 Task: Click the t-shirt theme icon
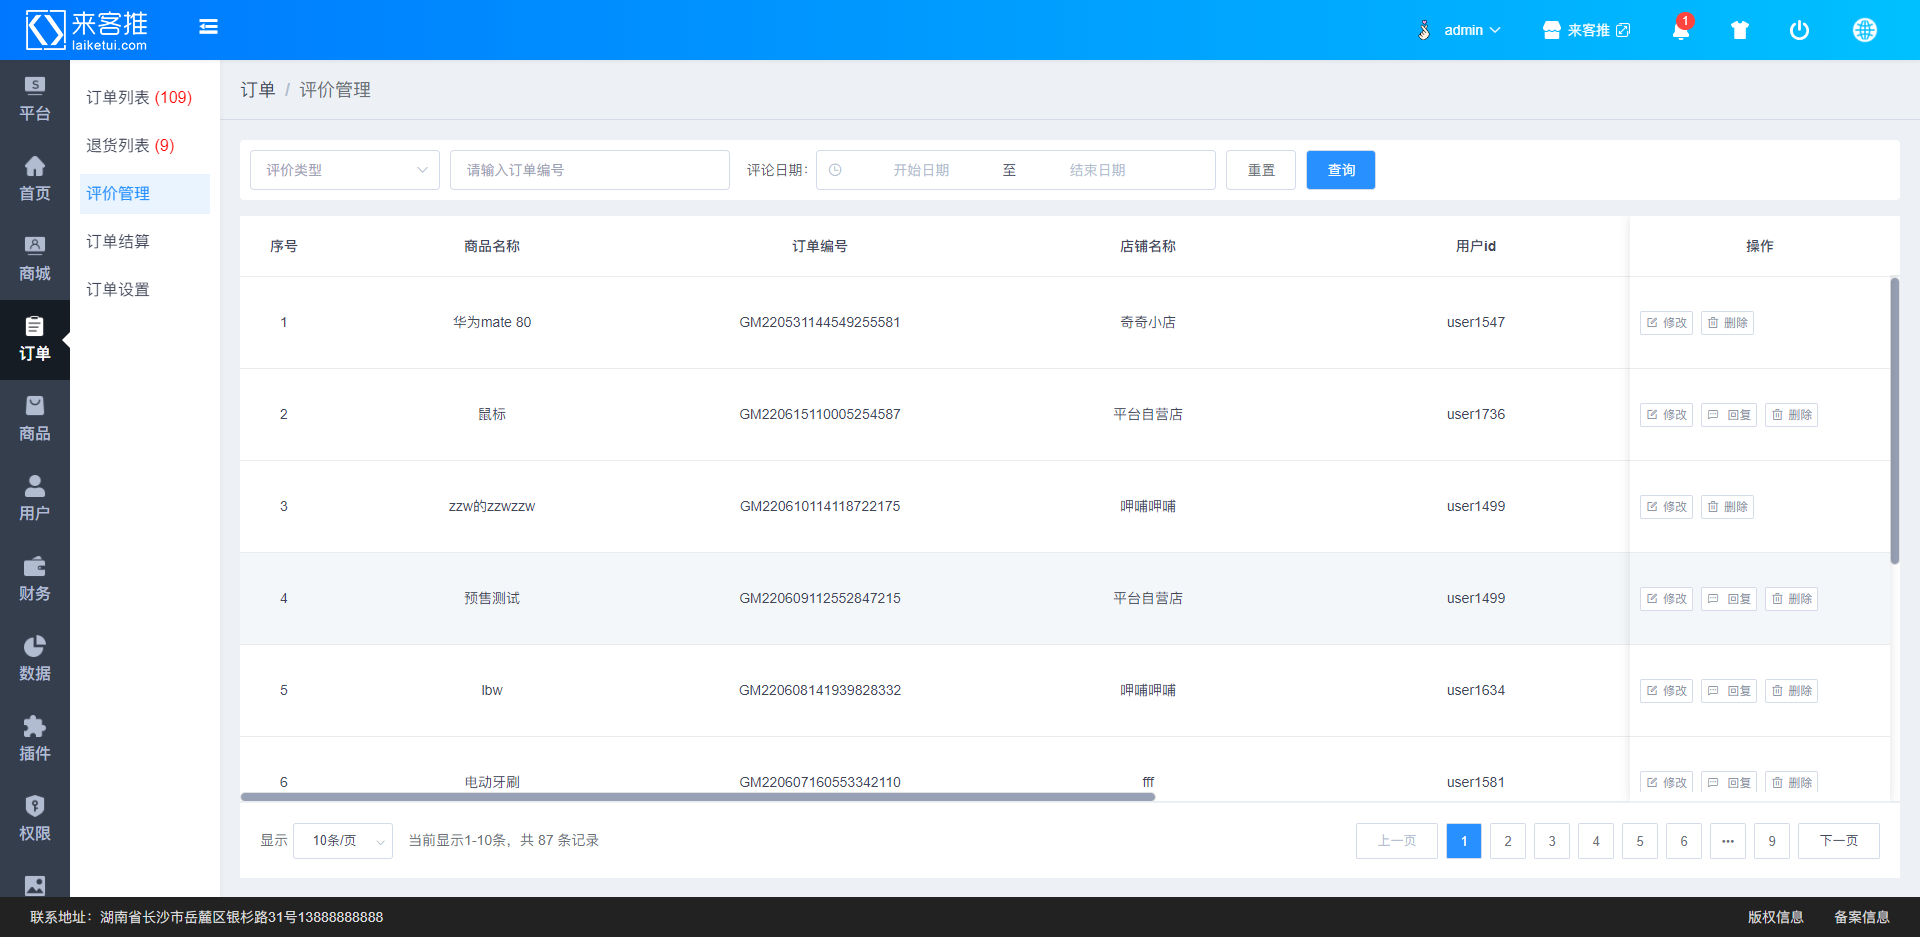click(1740, 30)
